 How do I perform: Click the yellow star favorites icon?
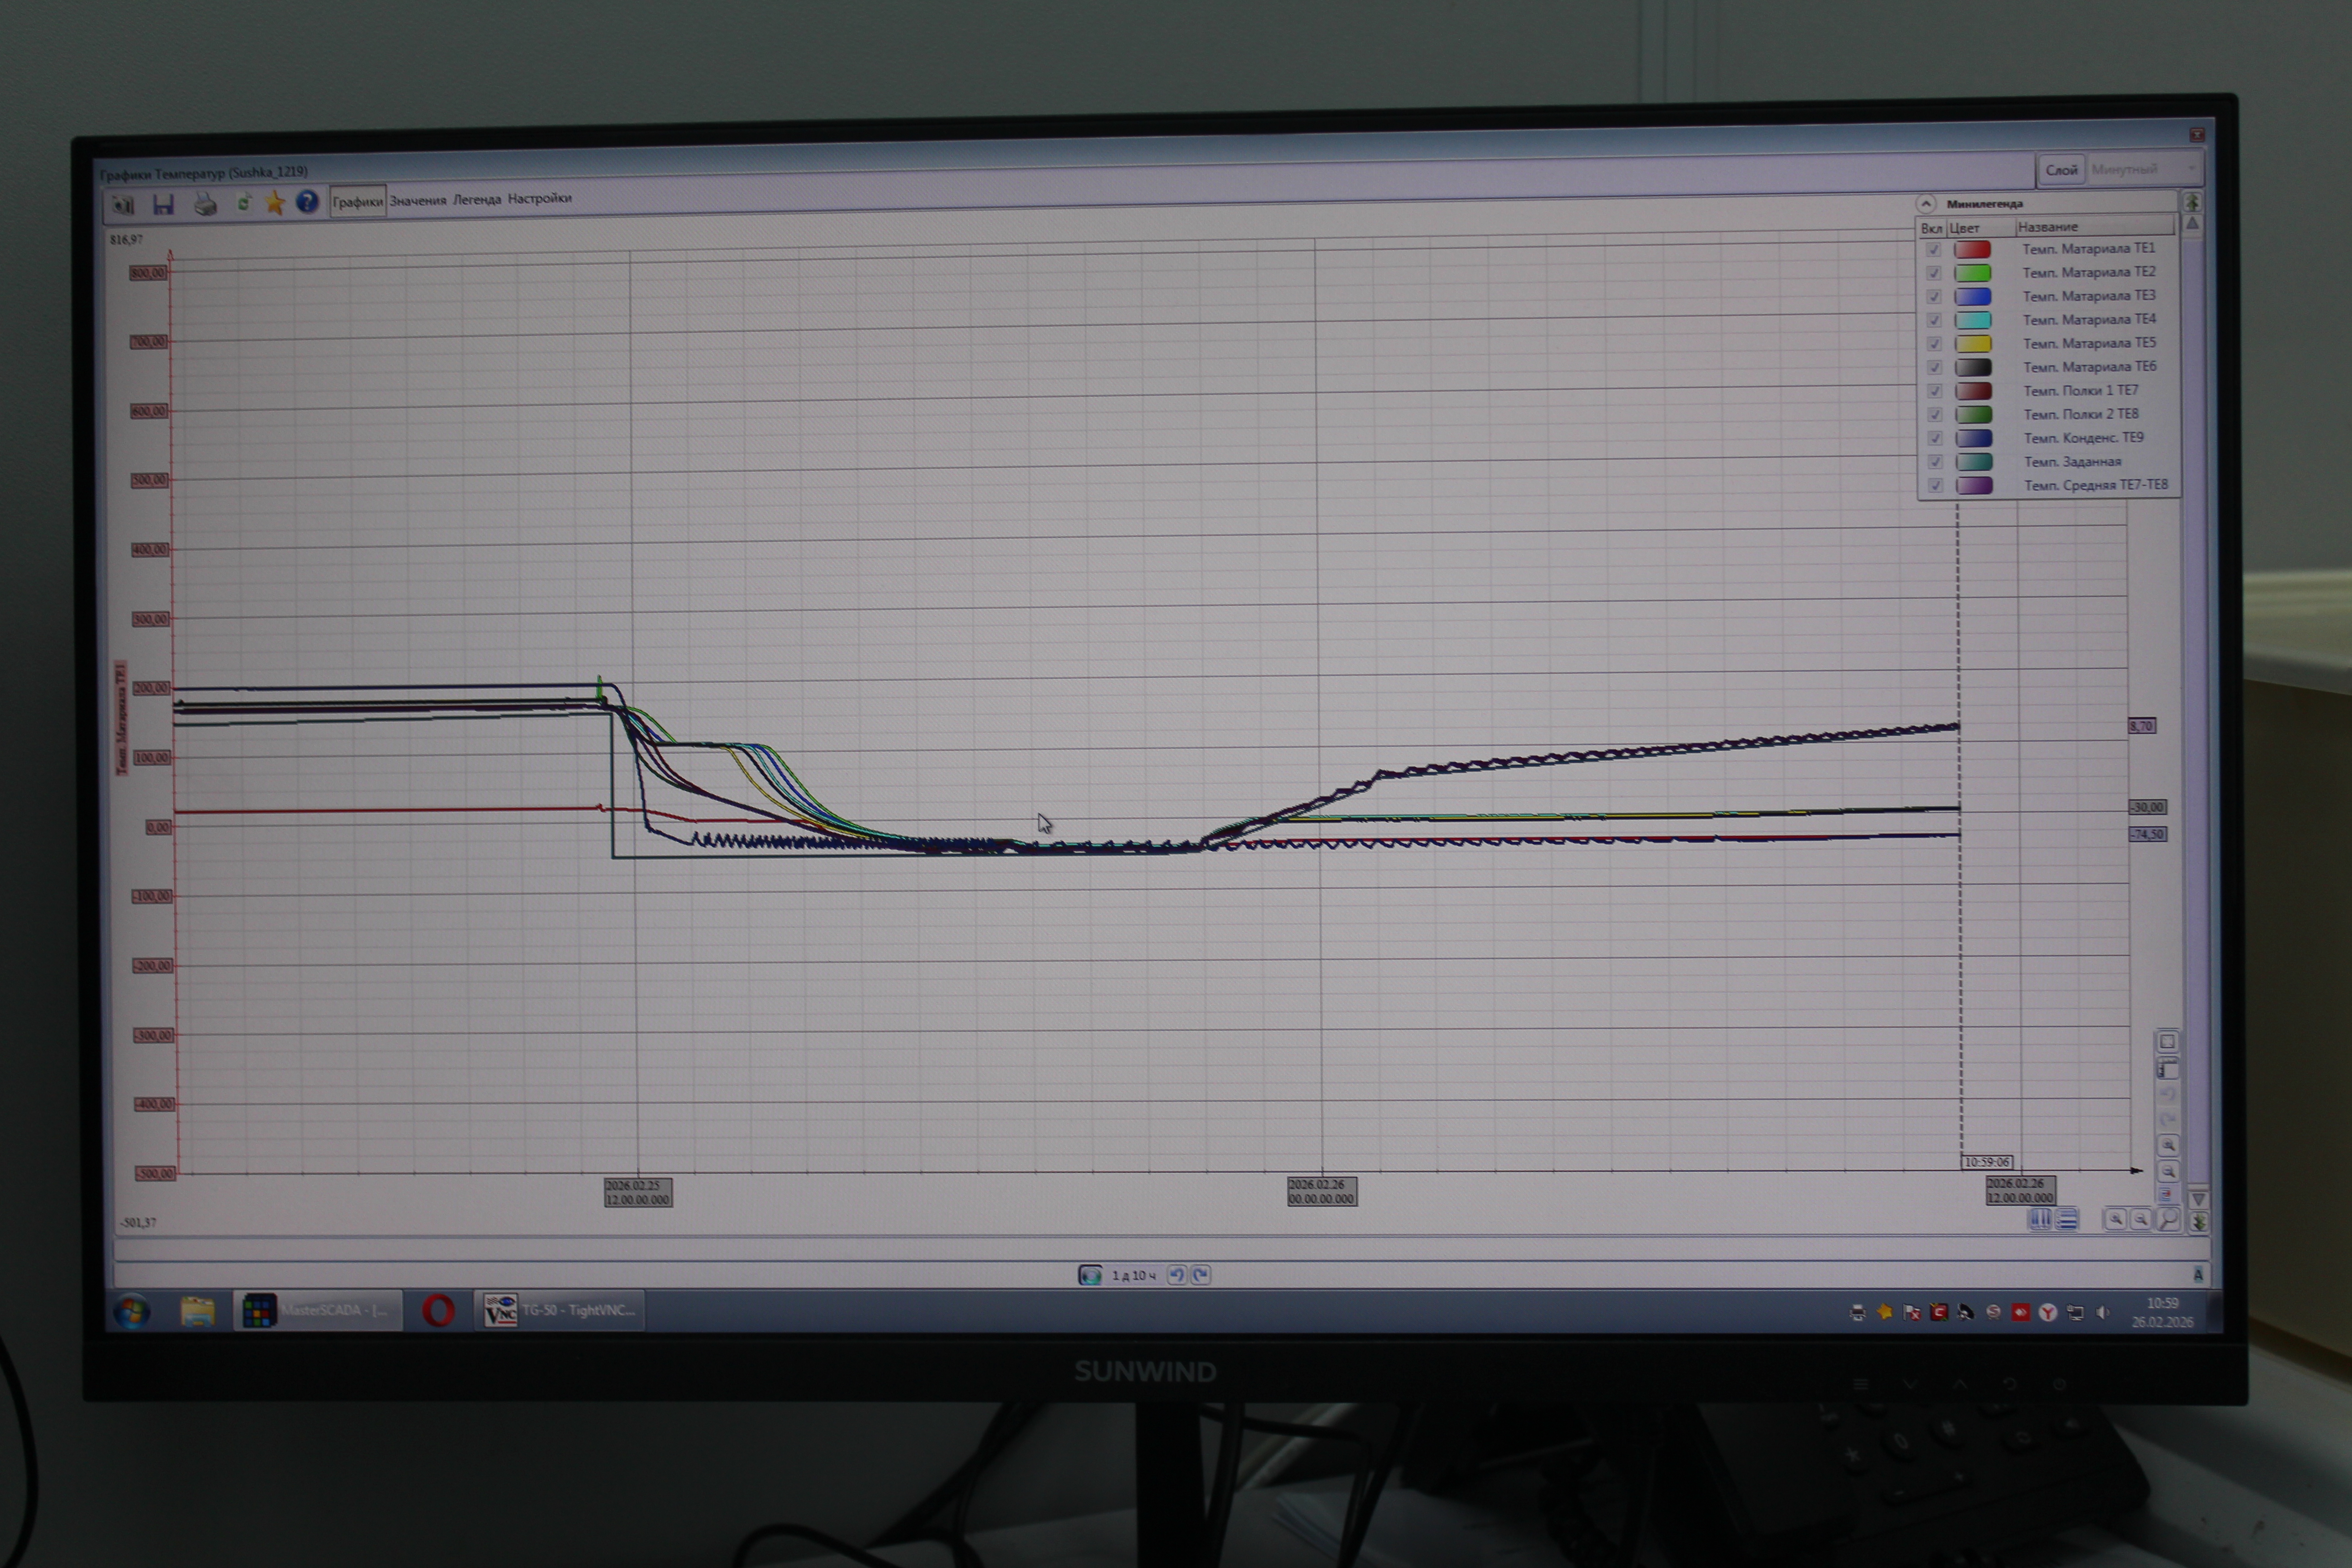(275, 203)
